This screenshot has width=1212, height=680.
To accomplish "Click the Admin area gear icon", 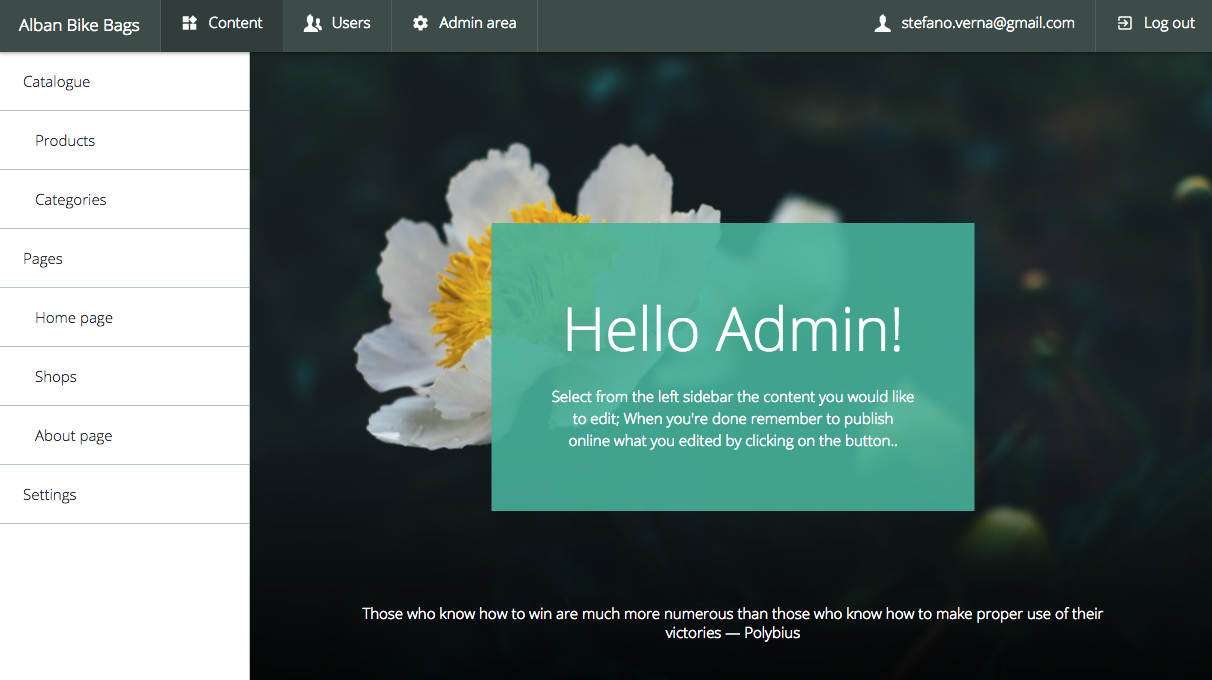I will click(420, 23).
